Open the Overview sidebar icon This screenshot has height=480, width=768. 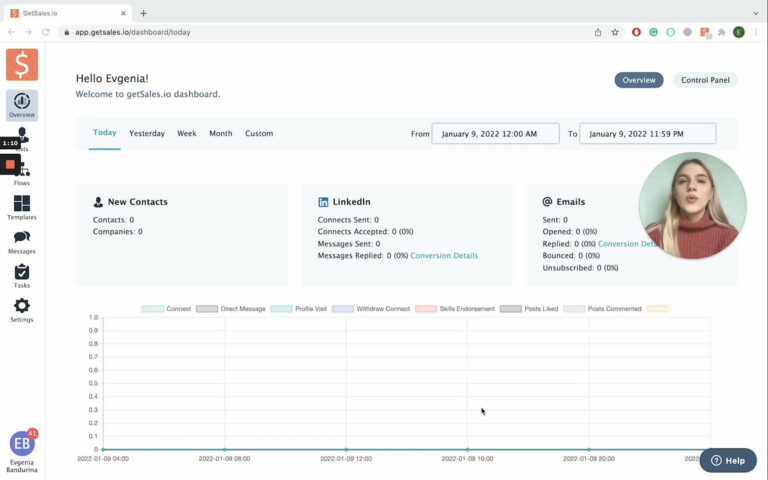[22, 105]
